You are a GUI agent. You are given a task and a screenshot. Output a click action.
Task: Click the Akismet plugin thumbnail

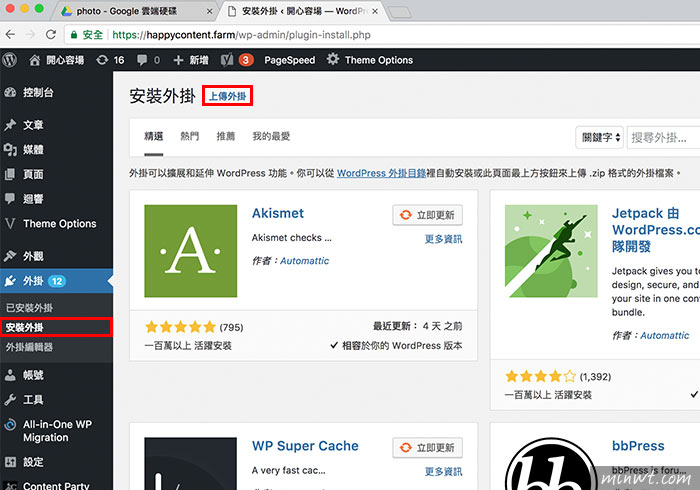point(191,251)
